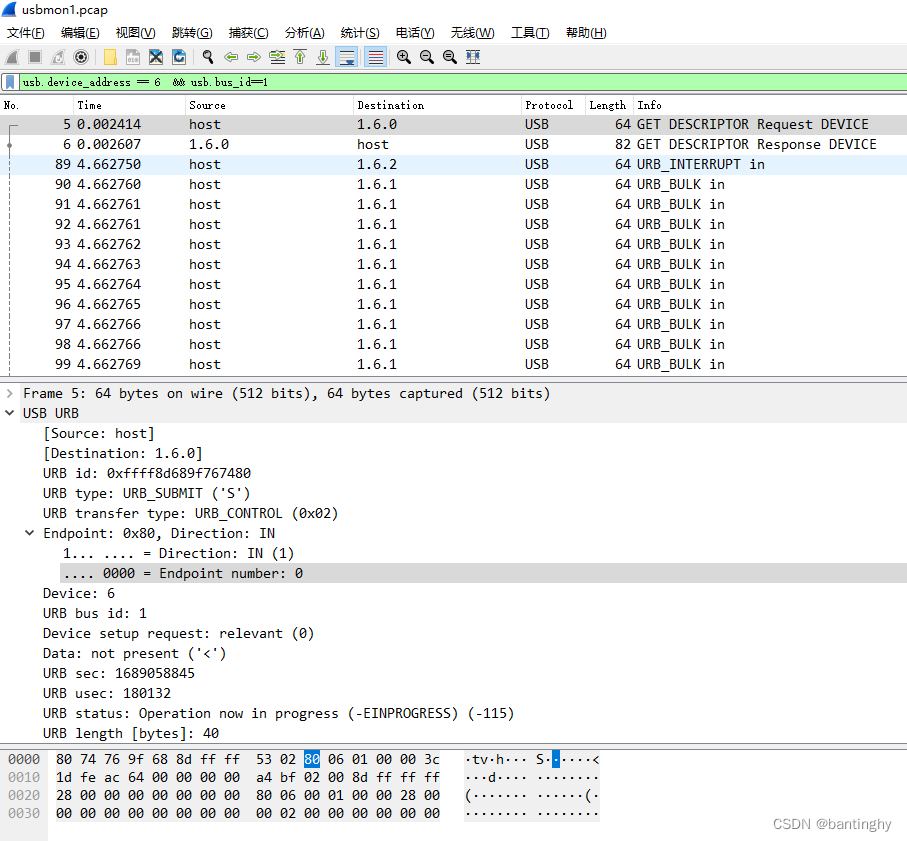Image resolution: width=907 pixels, height=841 pixels.
Task: Select the URB type: URB_SUBMIT field
Action: point(146,493)
